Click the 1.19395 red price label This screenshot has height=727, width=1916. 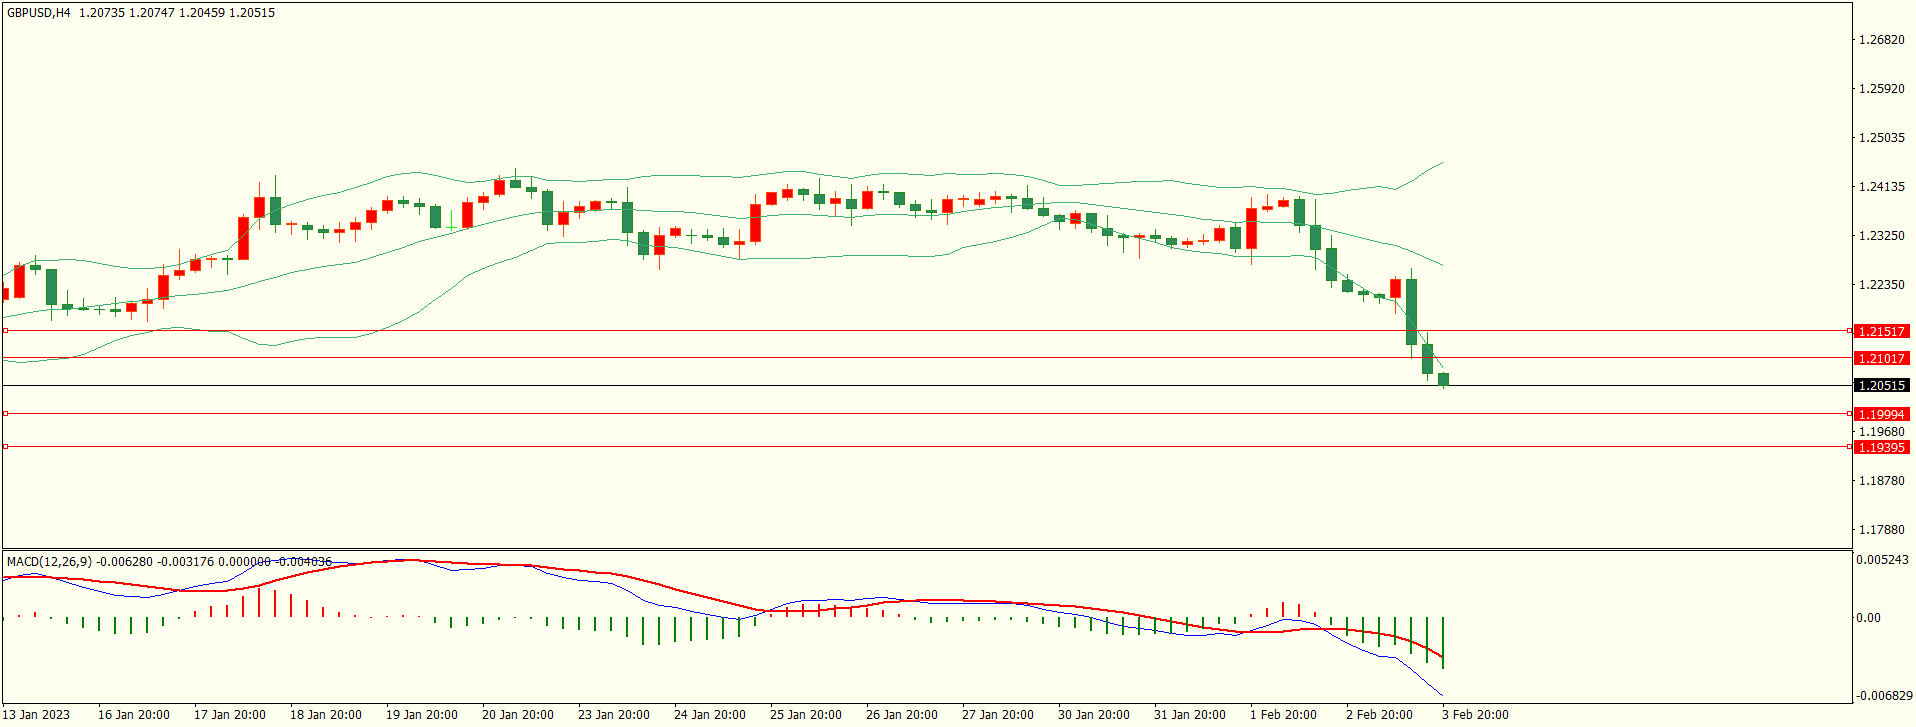coord(1880,447)
